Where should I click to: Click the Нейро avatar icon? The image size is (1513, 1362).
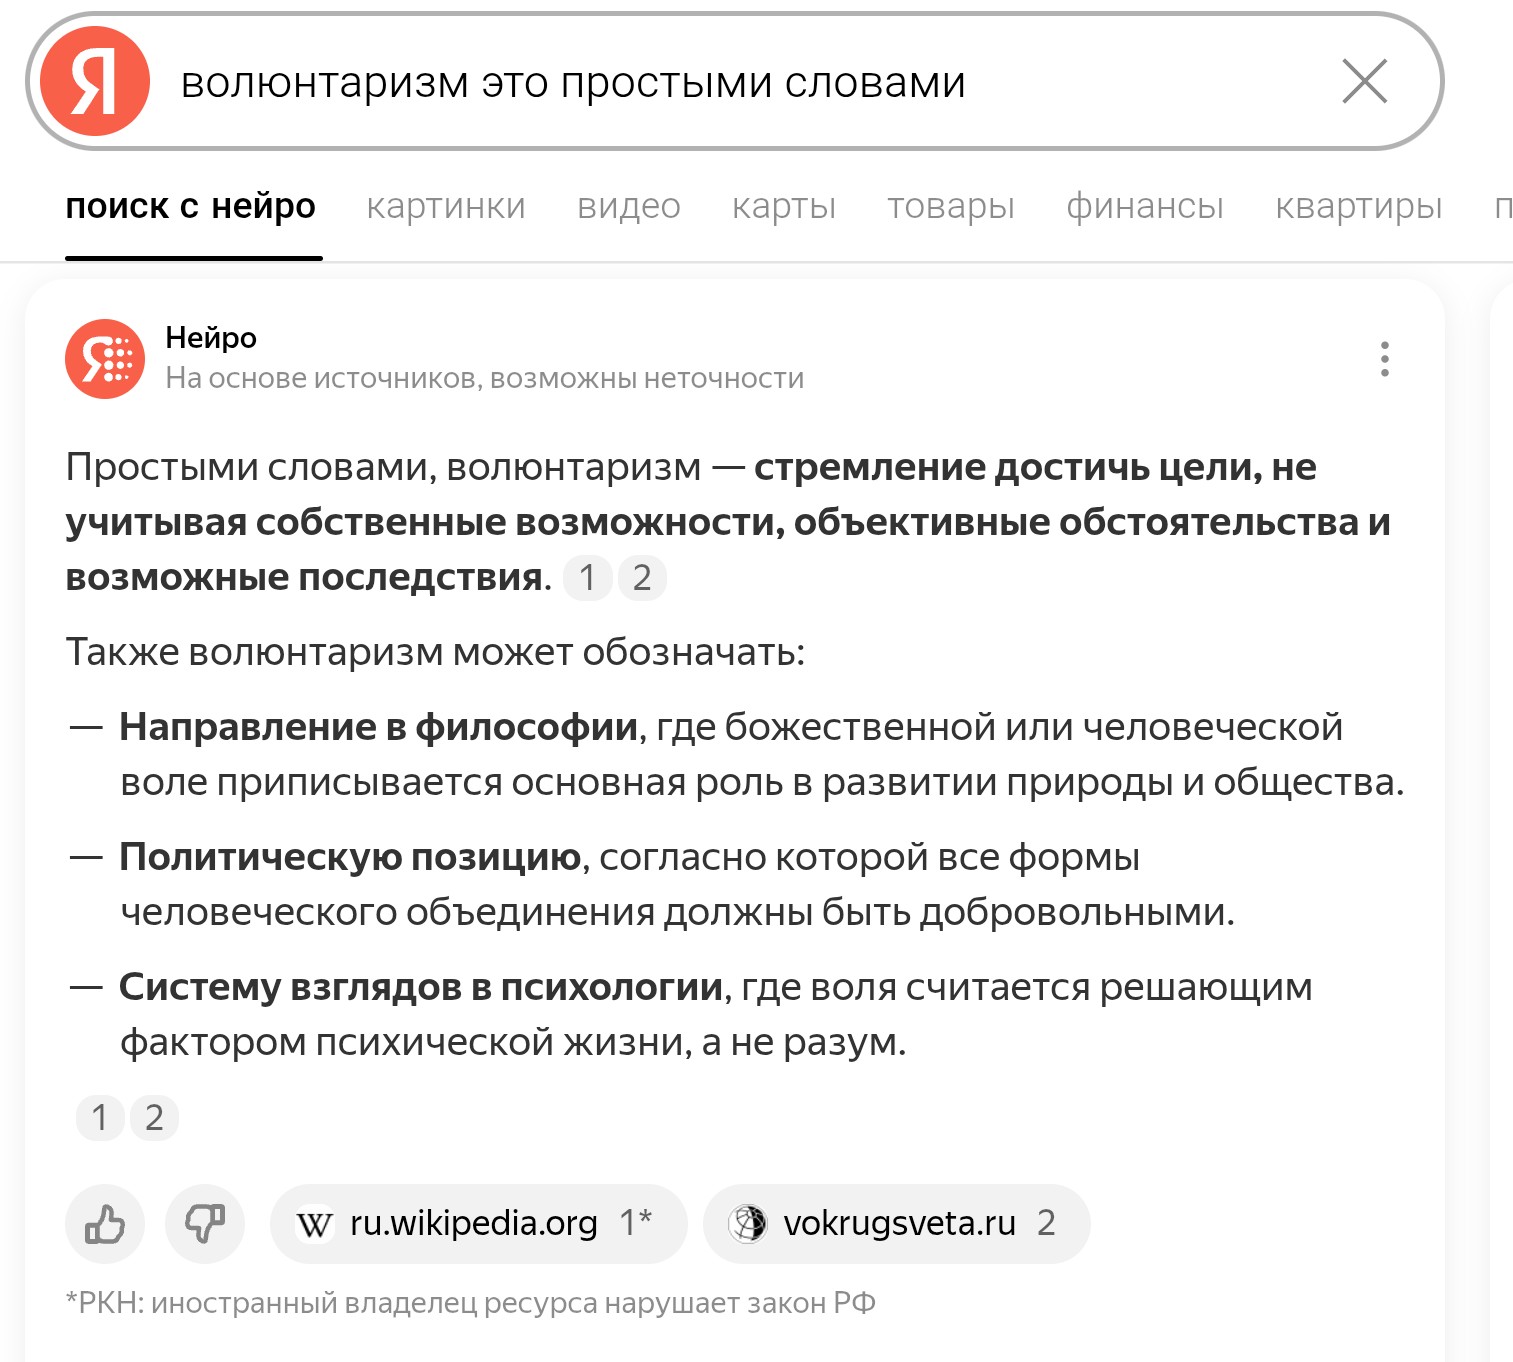105,359
